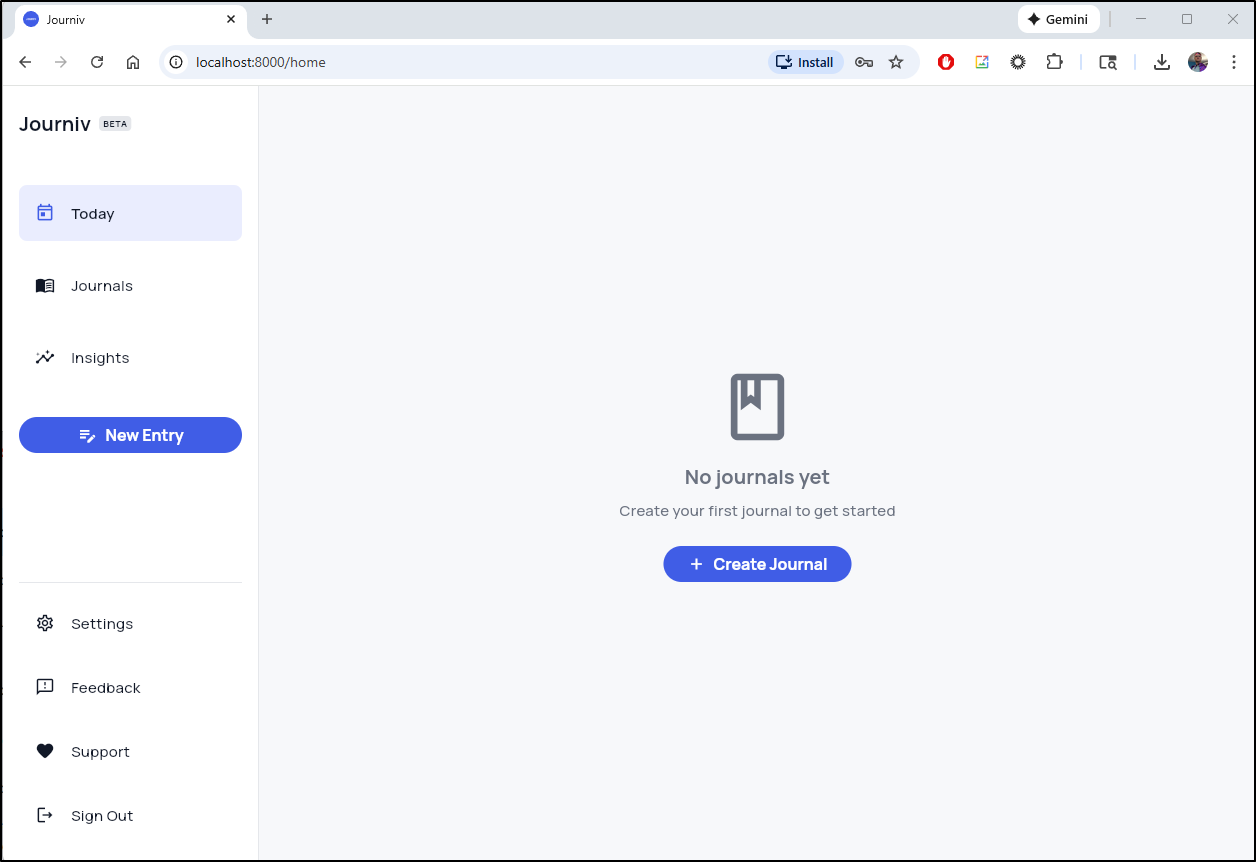Click the Settings gear icon
The height and width of the screenshot is (862, 1256).
45,624
